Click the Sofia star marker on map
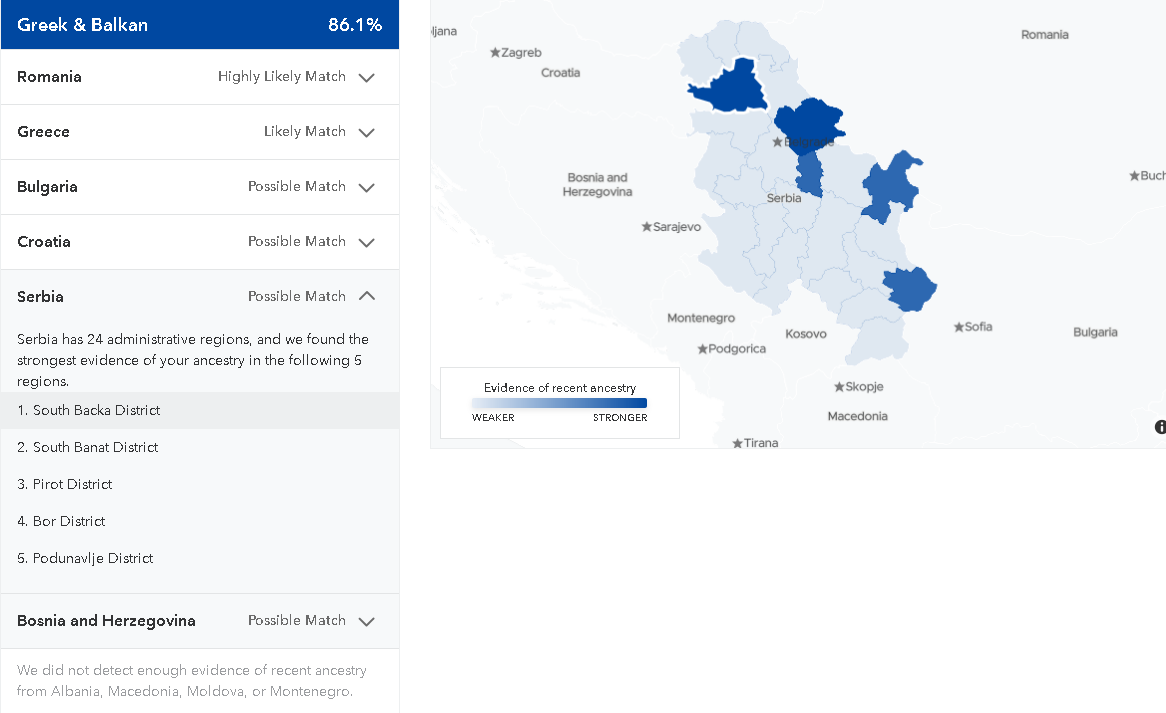 [959, 327]
